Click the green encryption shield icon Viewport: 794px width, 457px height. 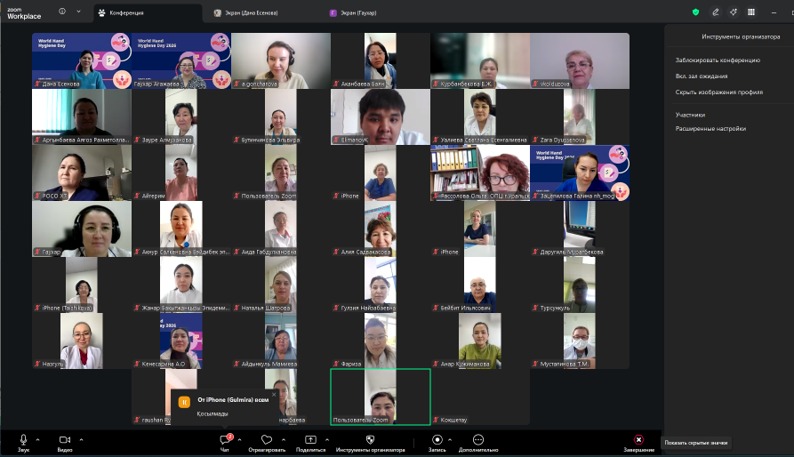696,12
